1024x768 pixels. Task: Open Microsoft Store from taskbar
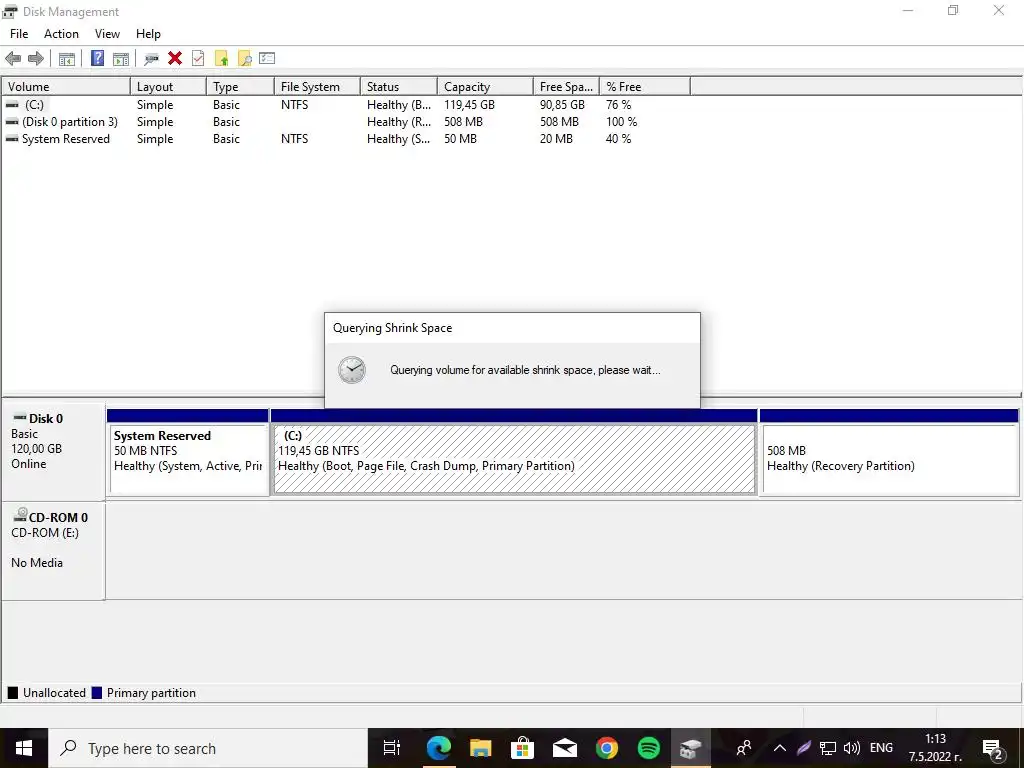coord(522,748)
